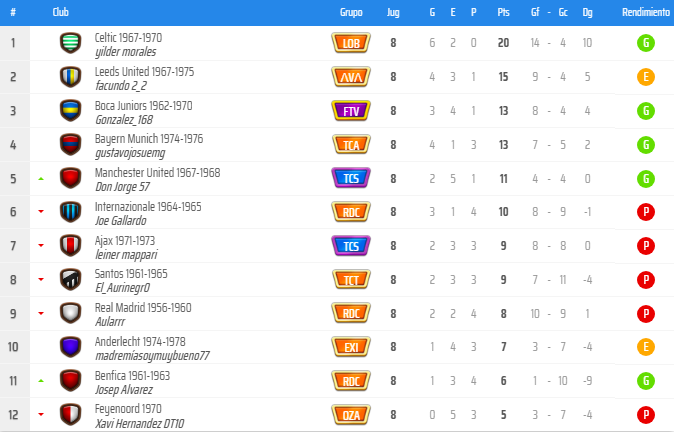
Task: Sort by the Rendimiento column header
Action: pos(646,12)
